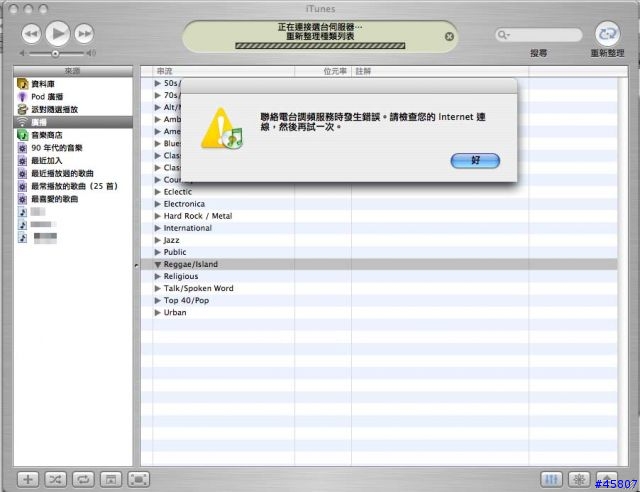The image size is (640, 492).
Task: Expand Hard Rock / Metal category
Action: point(158,216)
